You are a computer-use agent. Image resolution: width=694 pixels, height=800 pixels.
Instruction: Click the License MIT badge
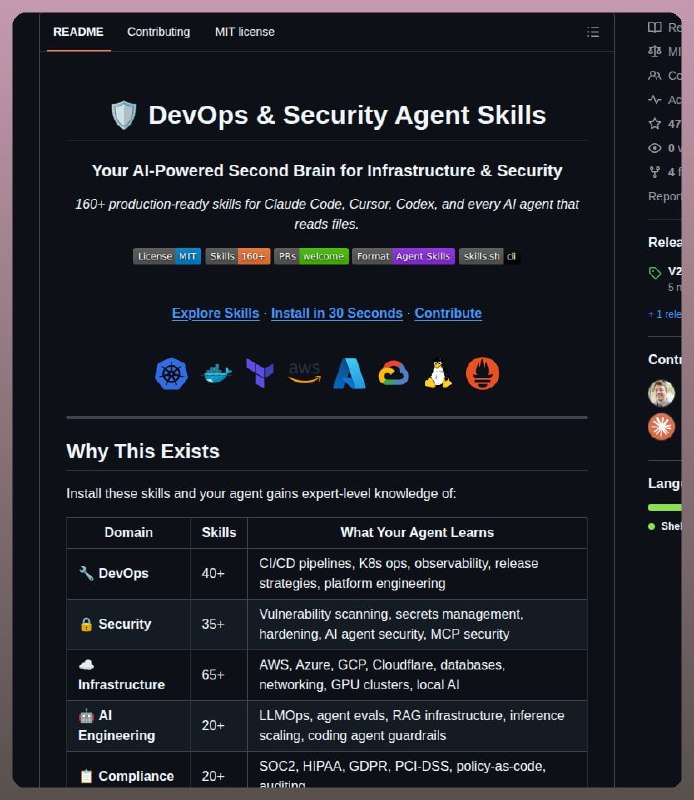[167, 256]
